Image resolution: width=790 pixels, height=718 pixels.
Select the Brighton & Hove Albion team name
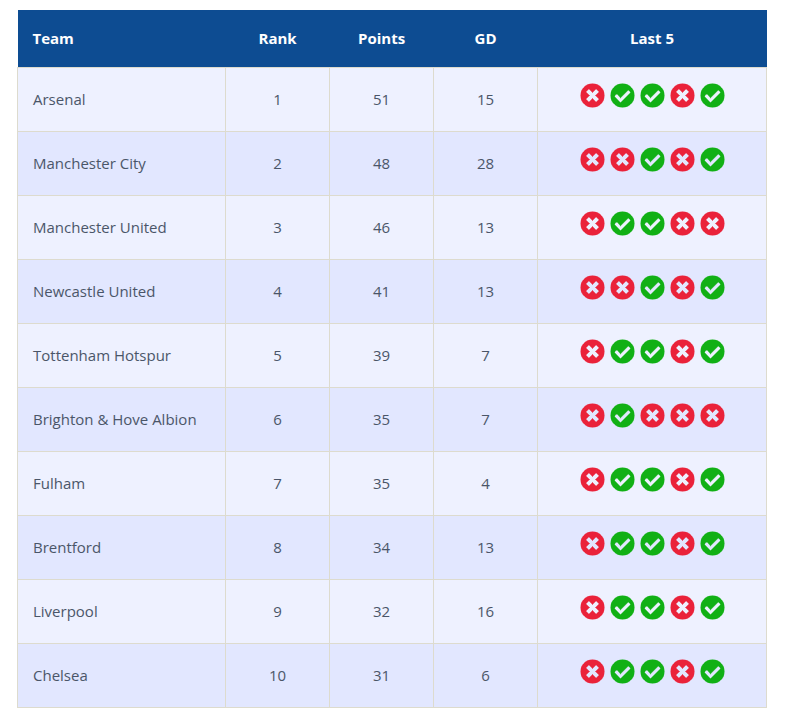click(115, 420)
